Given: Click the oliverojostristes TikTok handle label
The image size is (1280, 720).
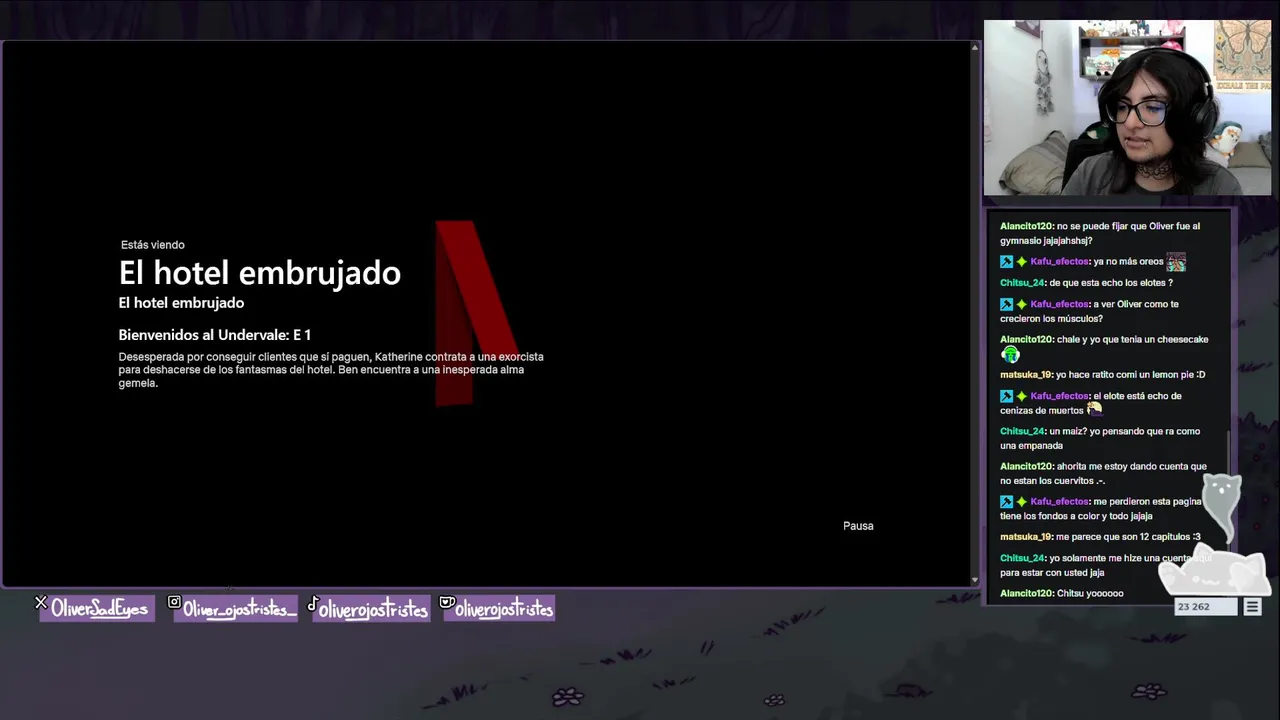Looking at the screenshot, I should click(373, 610).
